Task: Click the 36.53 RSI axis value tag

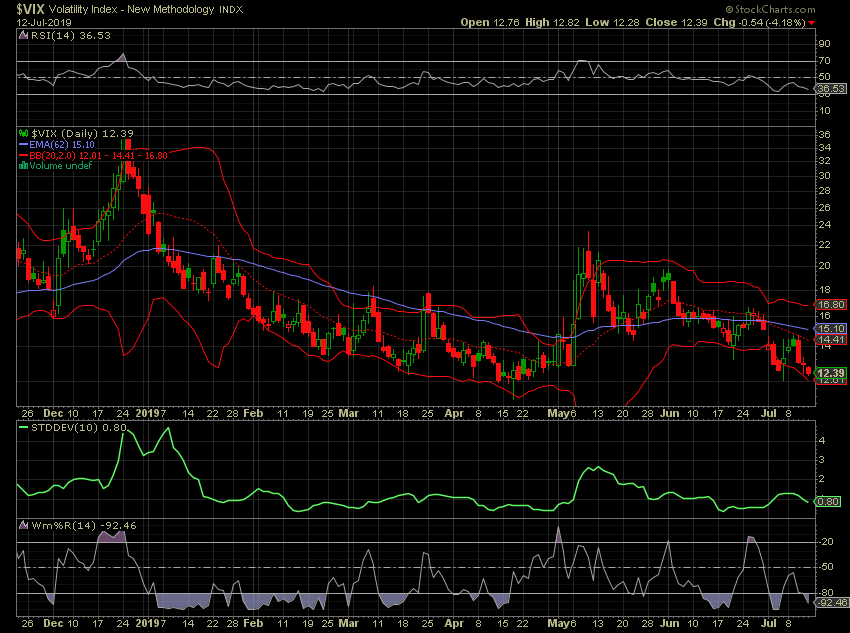Action: [832, 88]
